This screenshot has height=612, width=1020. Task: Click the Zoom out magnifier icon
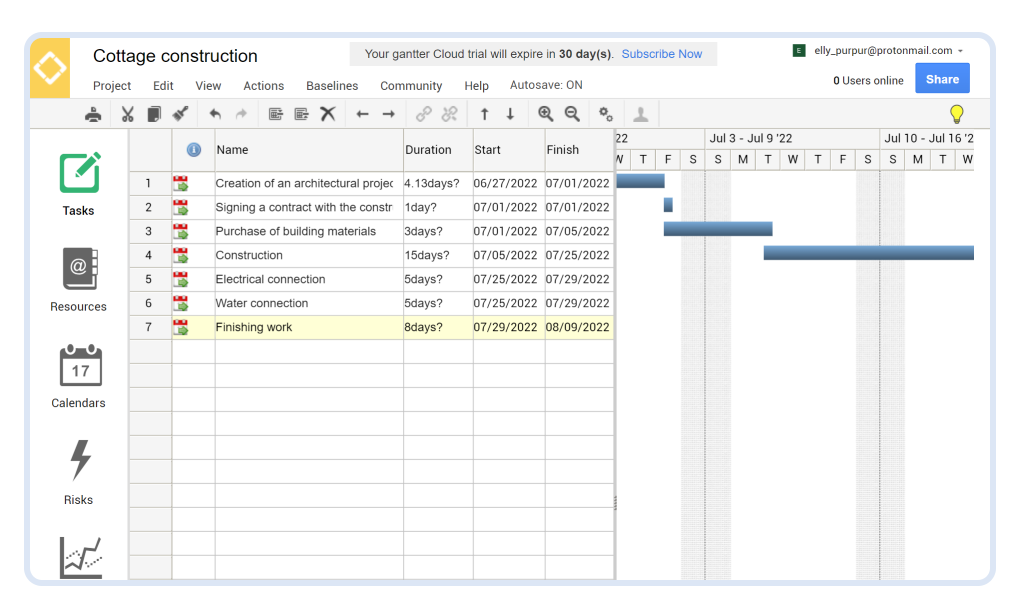click(572, 114)
